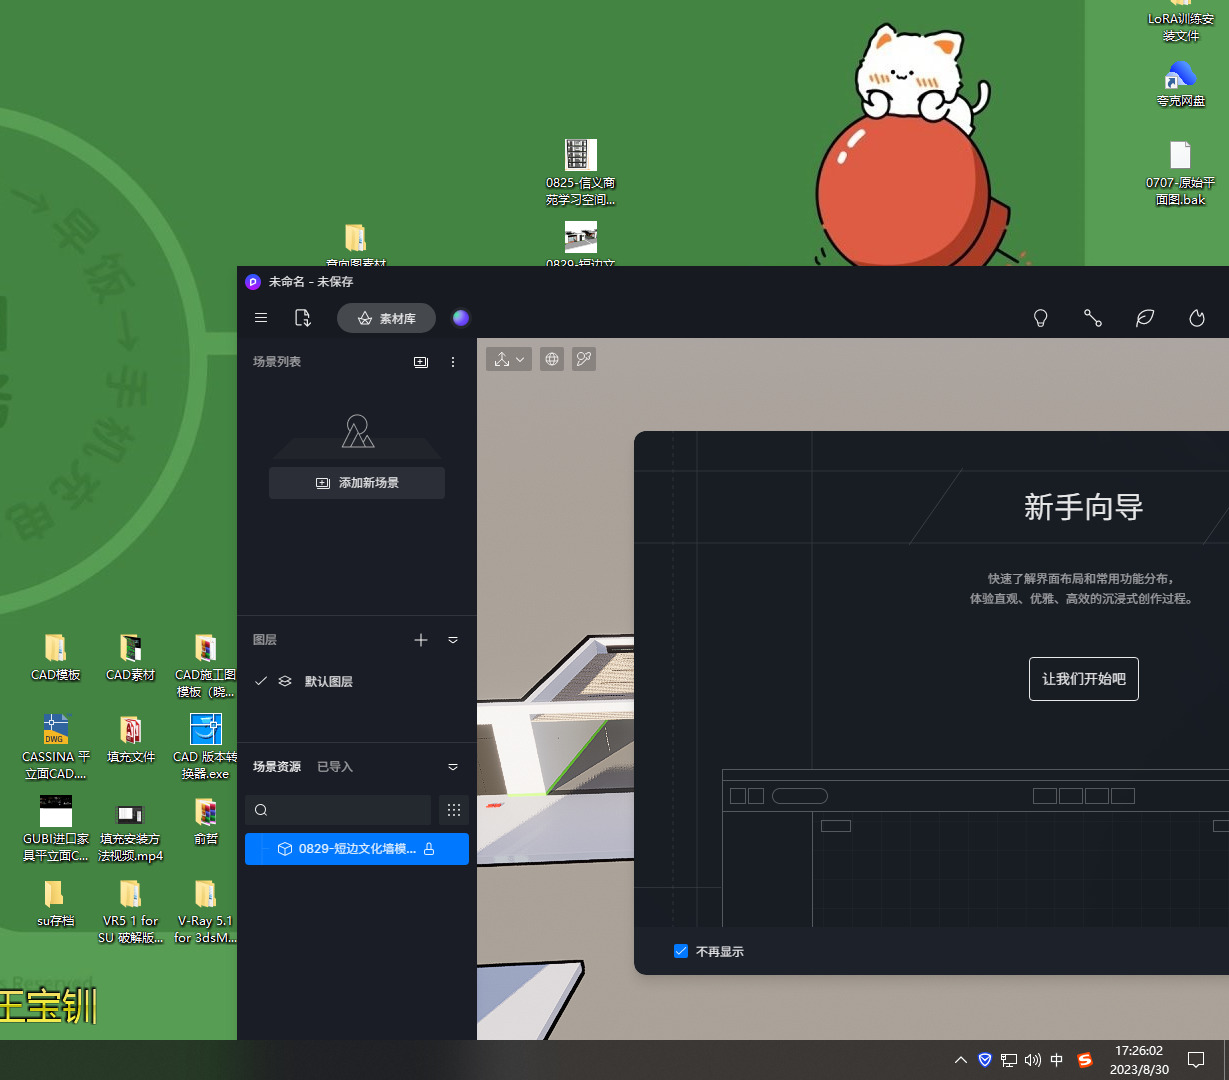Open the CAD 版本转换器.exe icon

click(205, 748)
